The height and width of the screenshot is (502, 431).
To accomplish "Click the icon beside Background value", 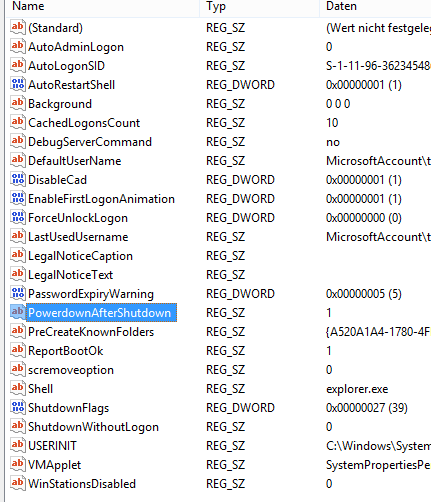I will 18,103.
